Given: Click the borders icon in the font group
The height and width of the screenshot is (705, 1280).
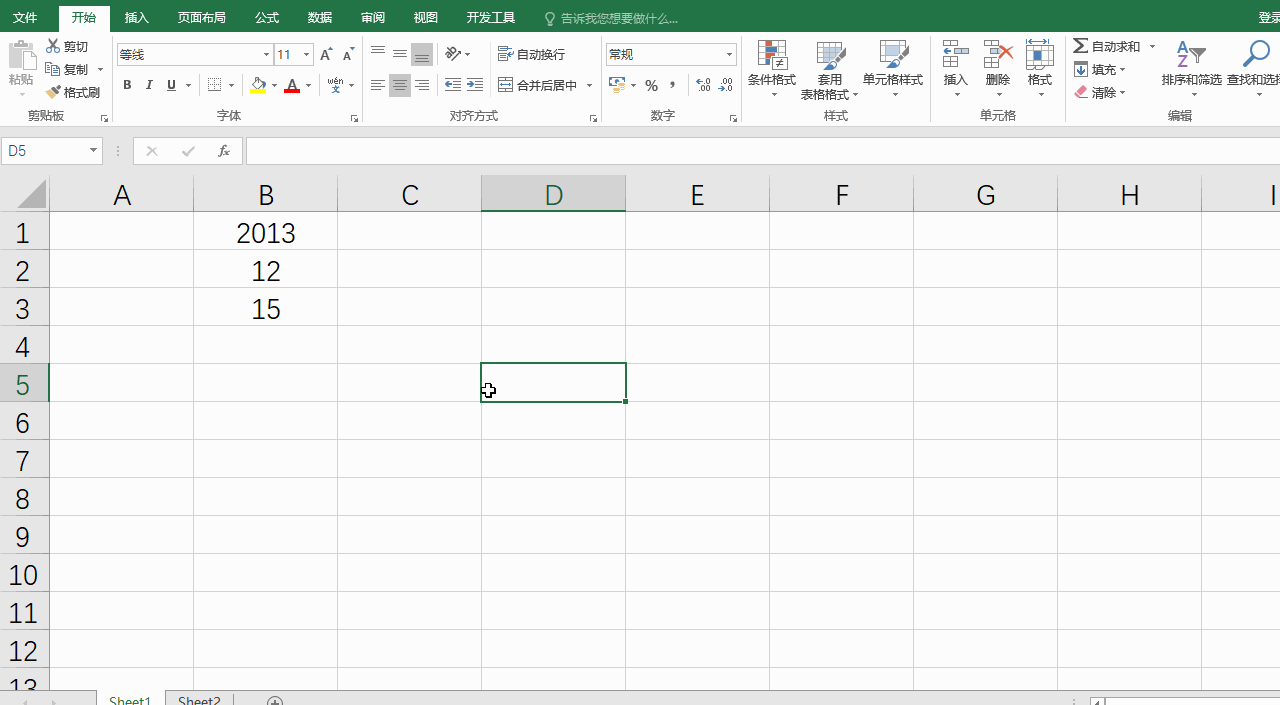Looking at the screenshot, I should [214, 86].
